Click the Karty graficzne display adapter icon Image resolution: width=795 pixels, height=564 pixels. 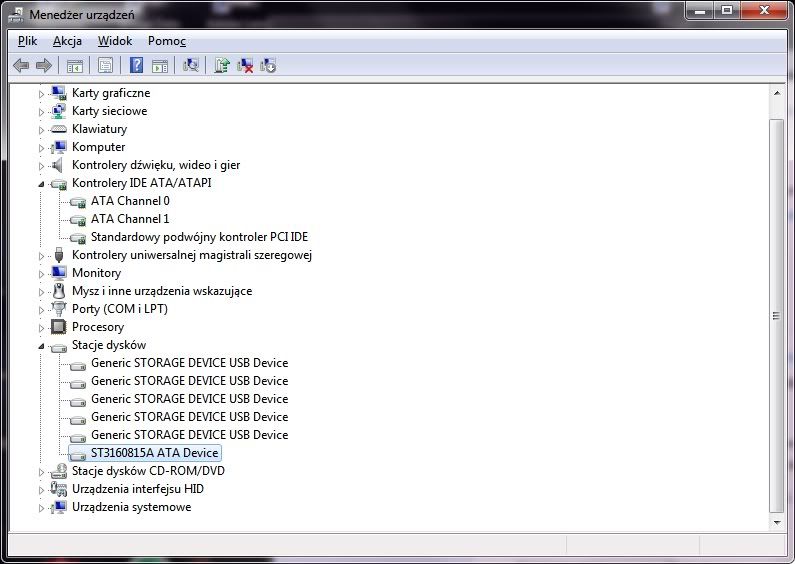59,93
